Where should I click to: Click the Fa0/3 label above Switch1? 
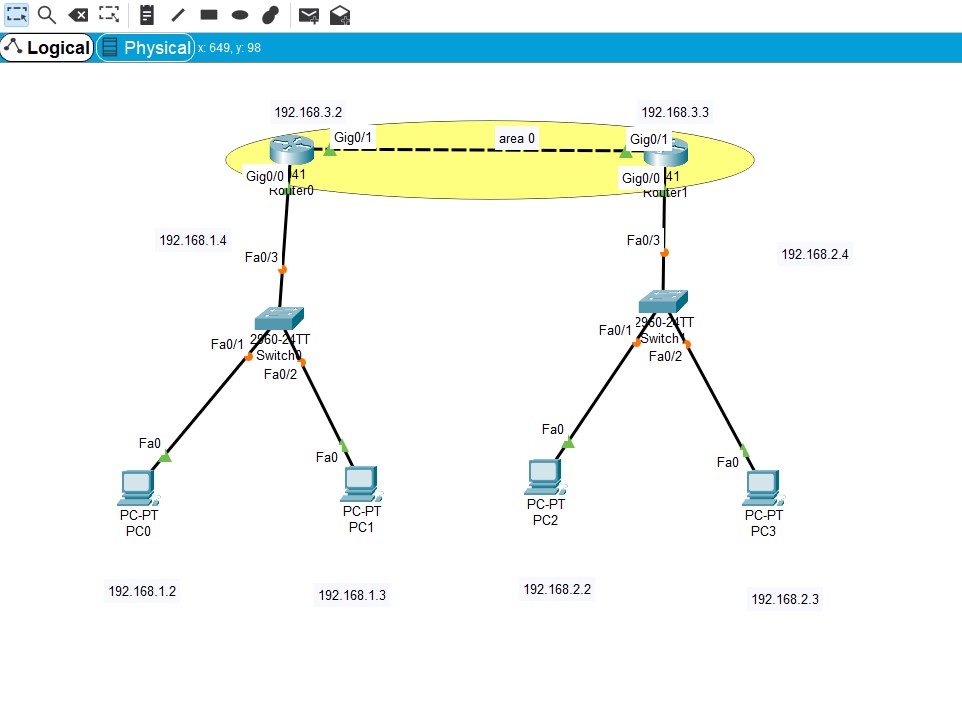click(643, 240)
